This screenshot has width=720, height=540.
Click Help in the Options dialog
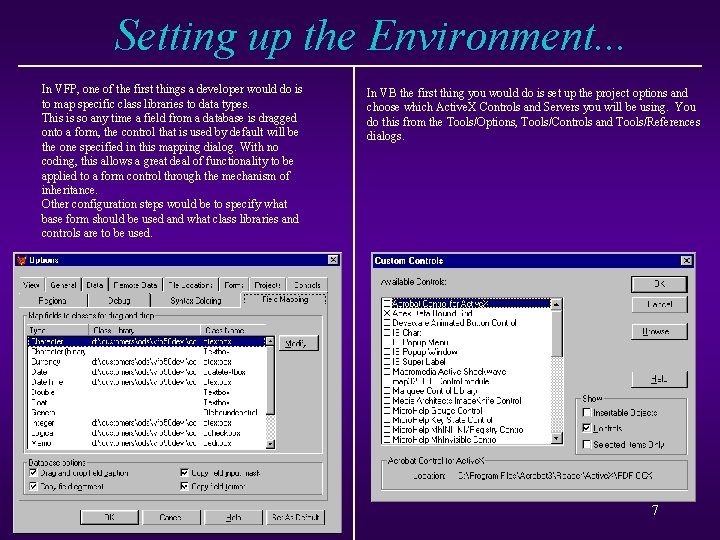coord(233,517)
